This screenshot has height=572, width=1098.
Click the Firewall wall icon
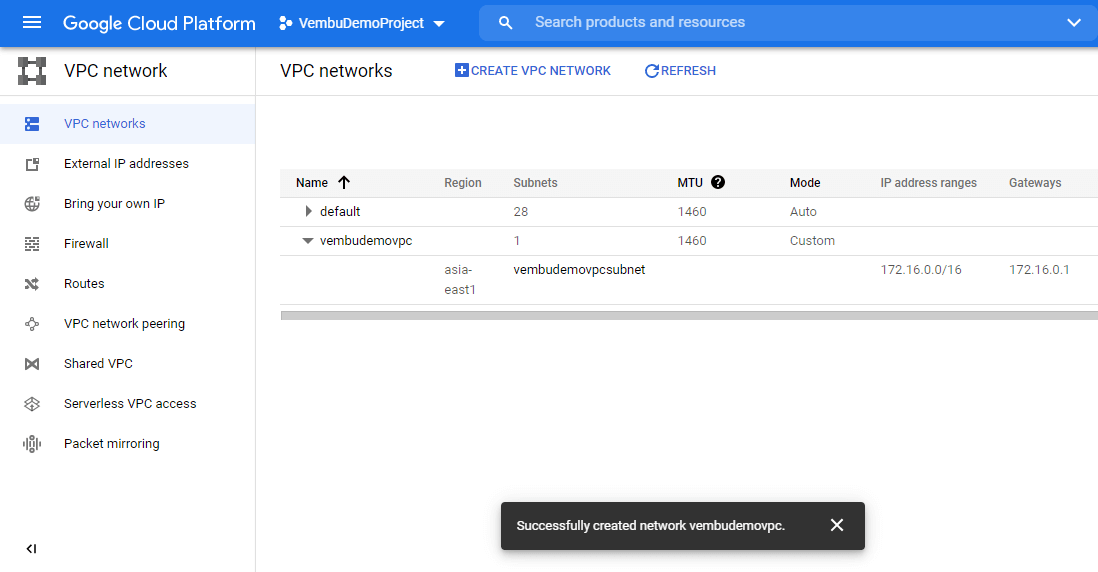click(32, 244)
